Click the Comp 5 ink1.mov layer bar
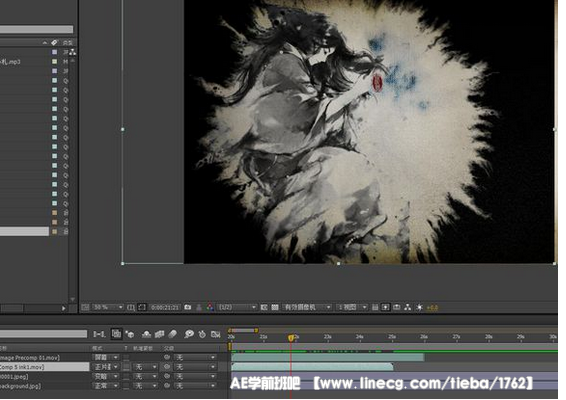The width and height of the screenshot is (566, 400). (312, 367)
